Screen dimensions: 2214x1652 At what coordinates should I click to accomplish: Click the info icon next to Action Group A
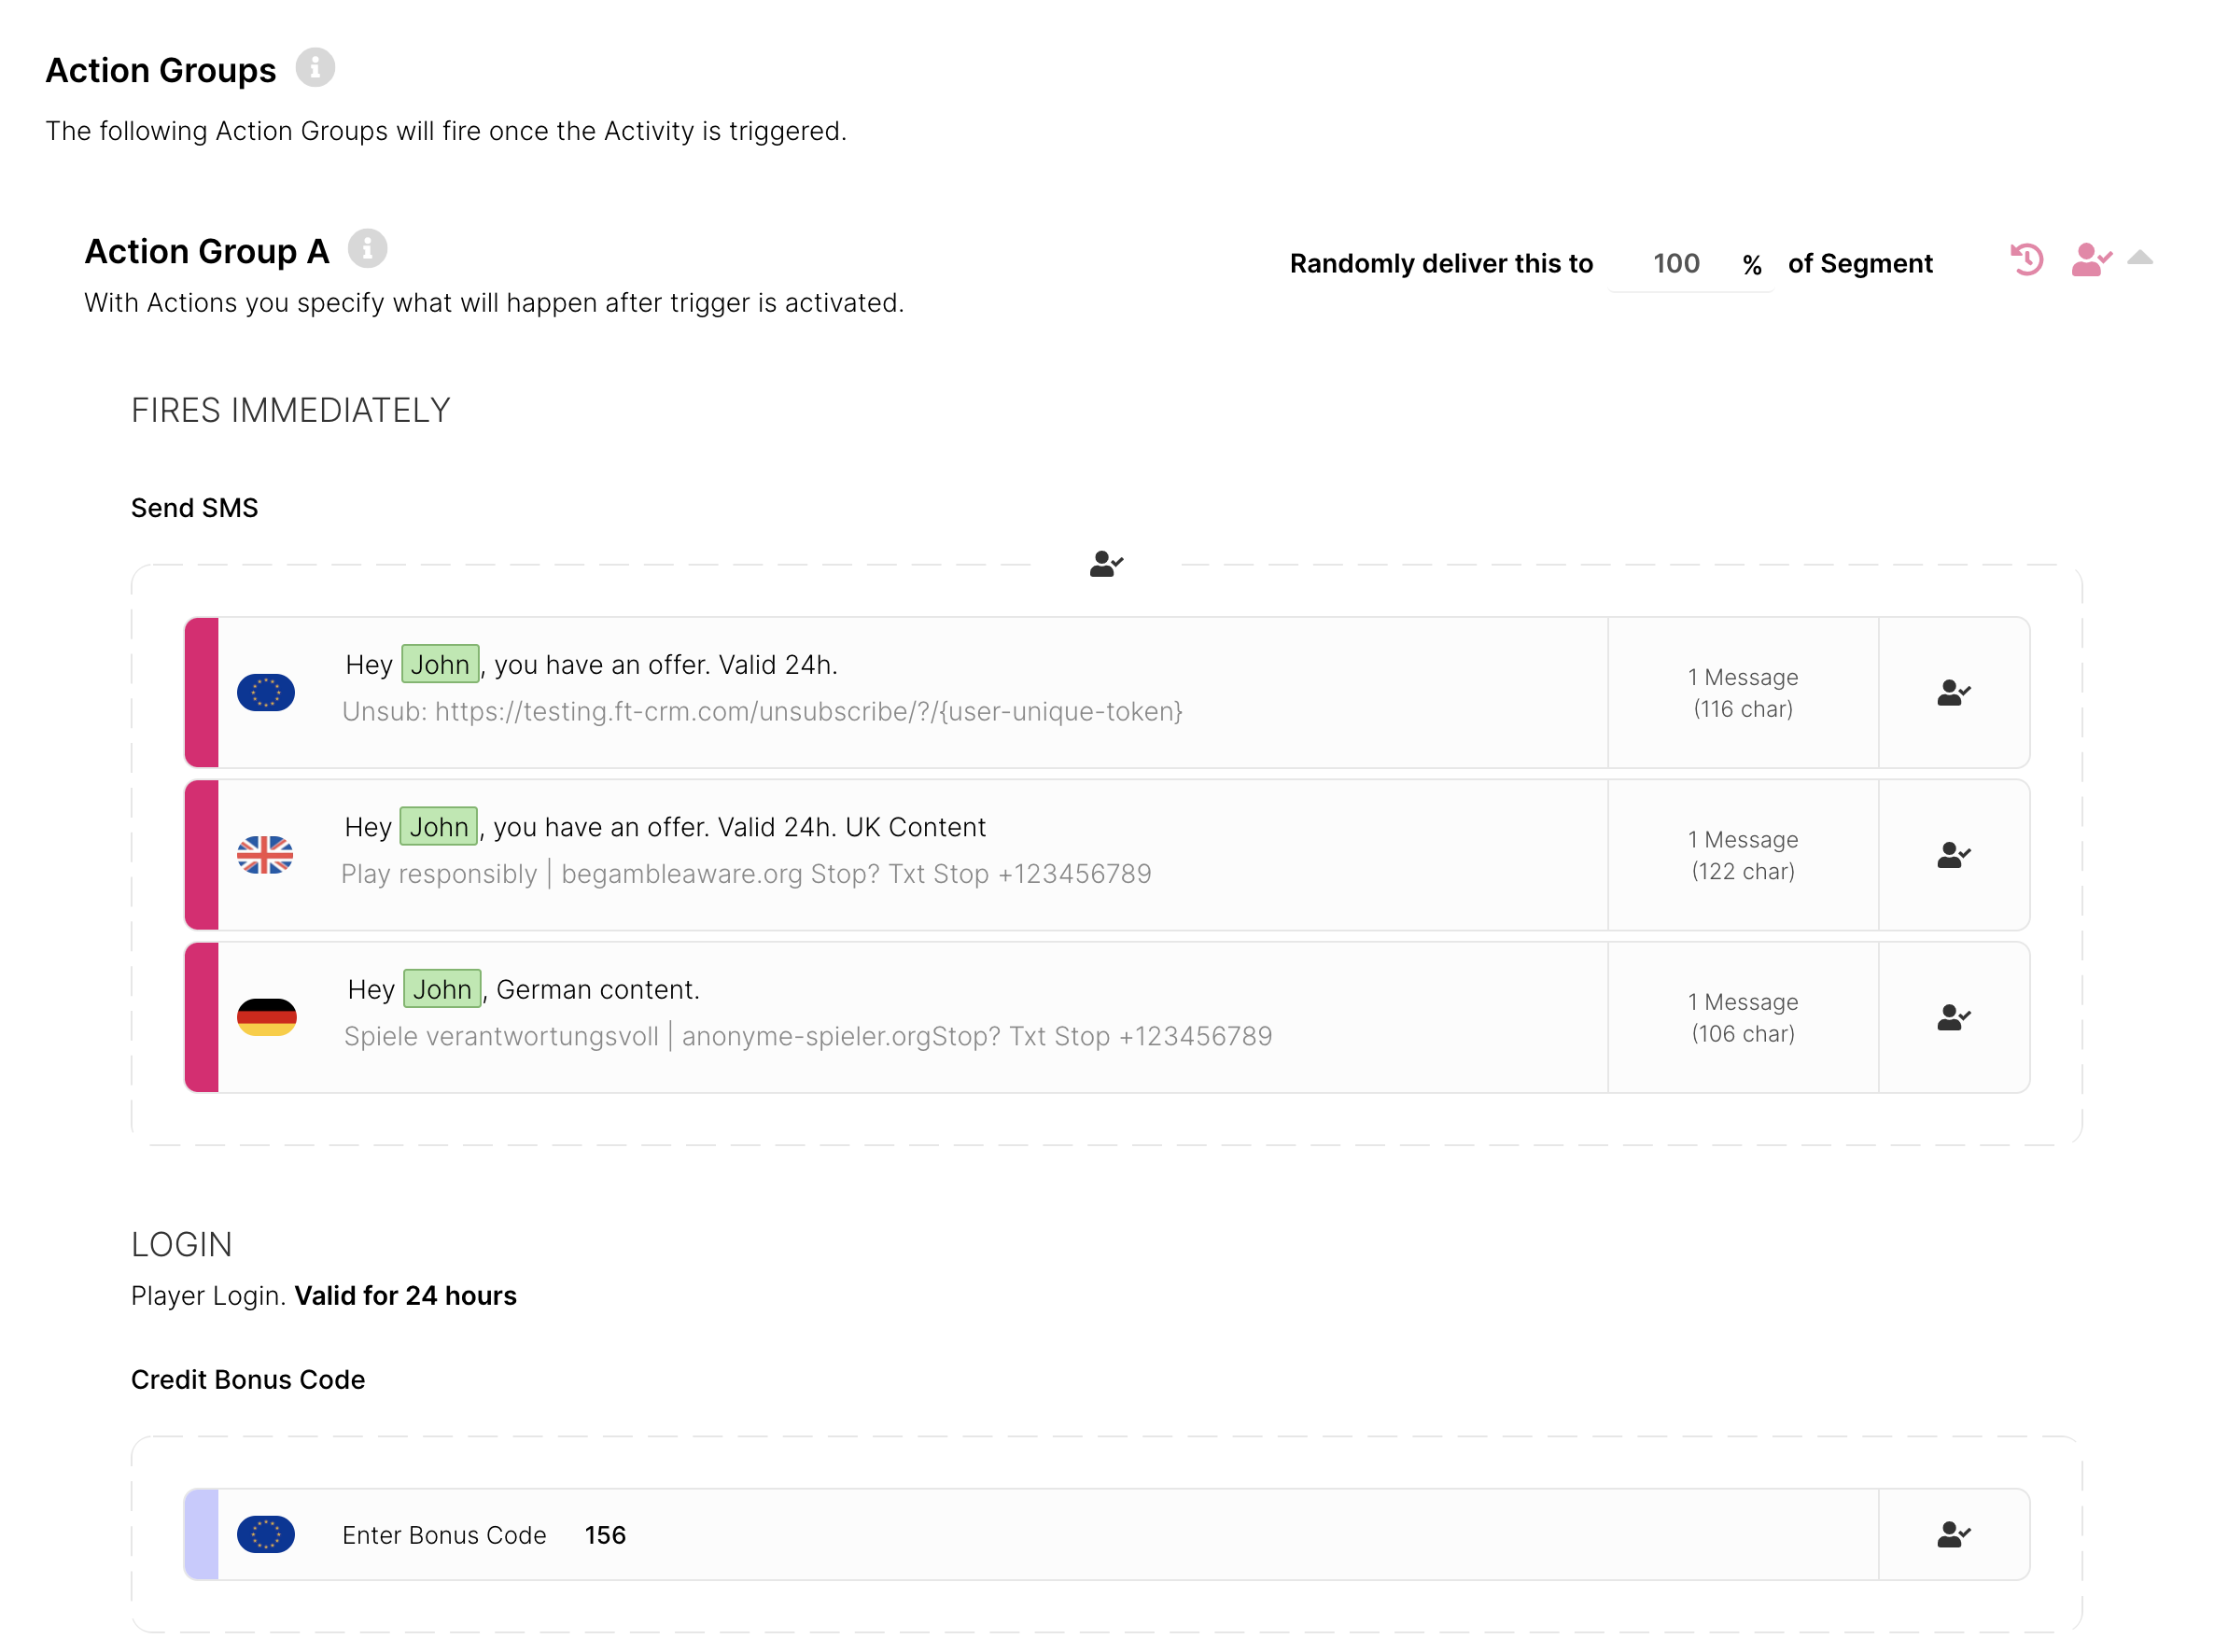pyautogui.click(x=367, y=249)
